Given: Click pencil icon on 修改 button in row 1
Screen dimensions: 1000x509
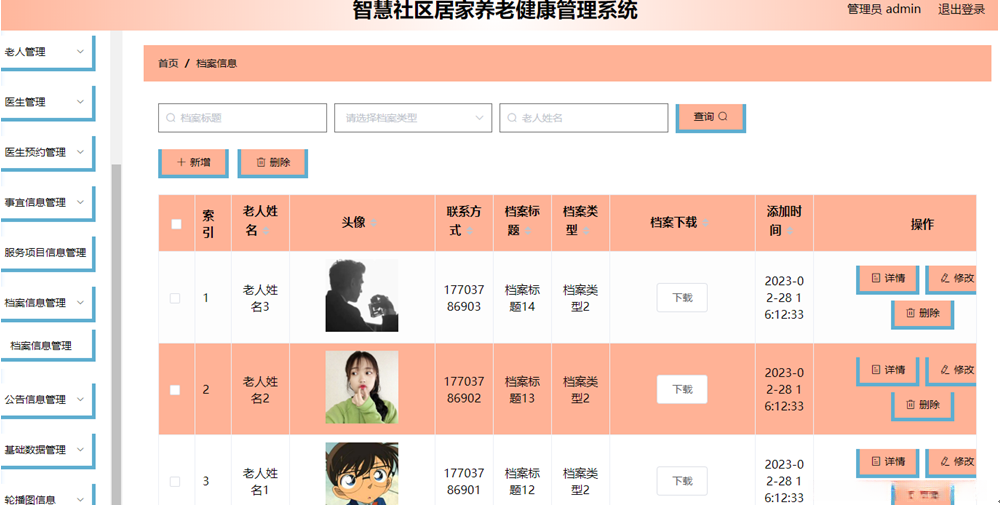Looking at the screenshot, I should [945, 278].
